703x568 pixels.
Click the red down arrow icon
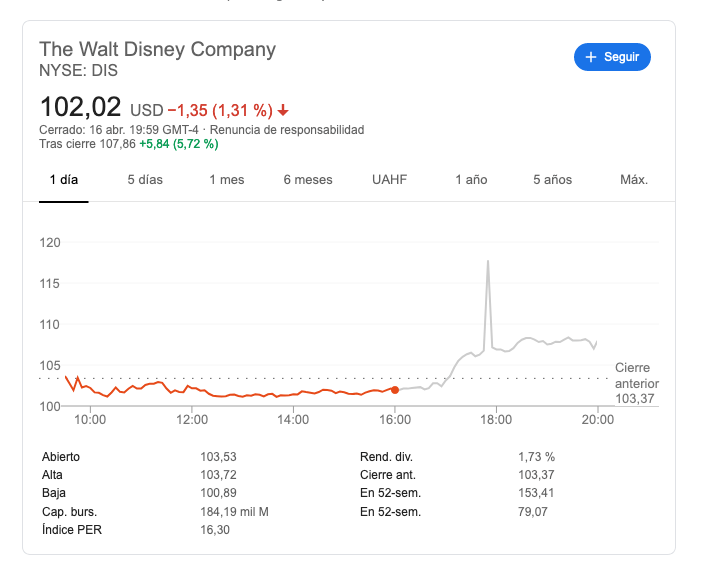[283, 110]
